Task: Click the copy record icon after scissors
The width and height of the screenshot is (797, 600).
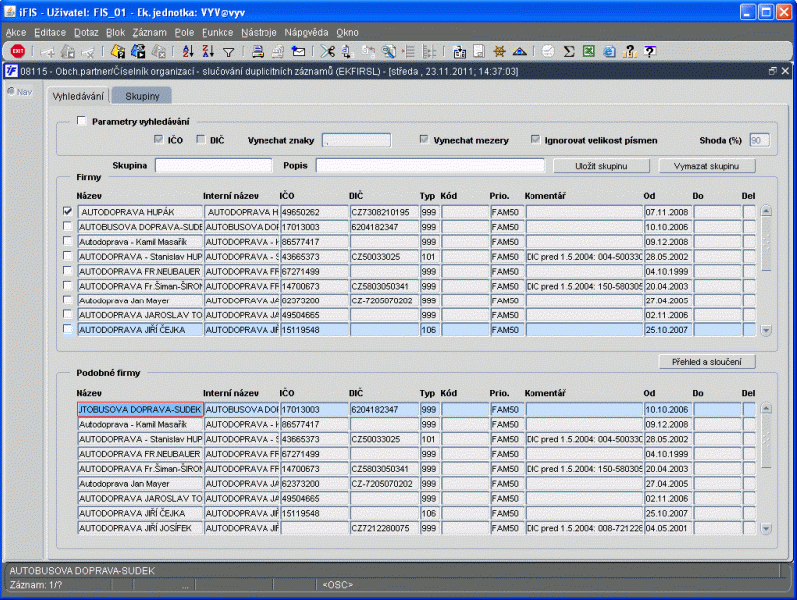Action: (348, 51)
